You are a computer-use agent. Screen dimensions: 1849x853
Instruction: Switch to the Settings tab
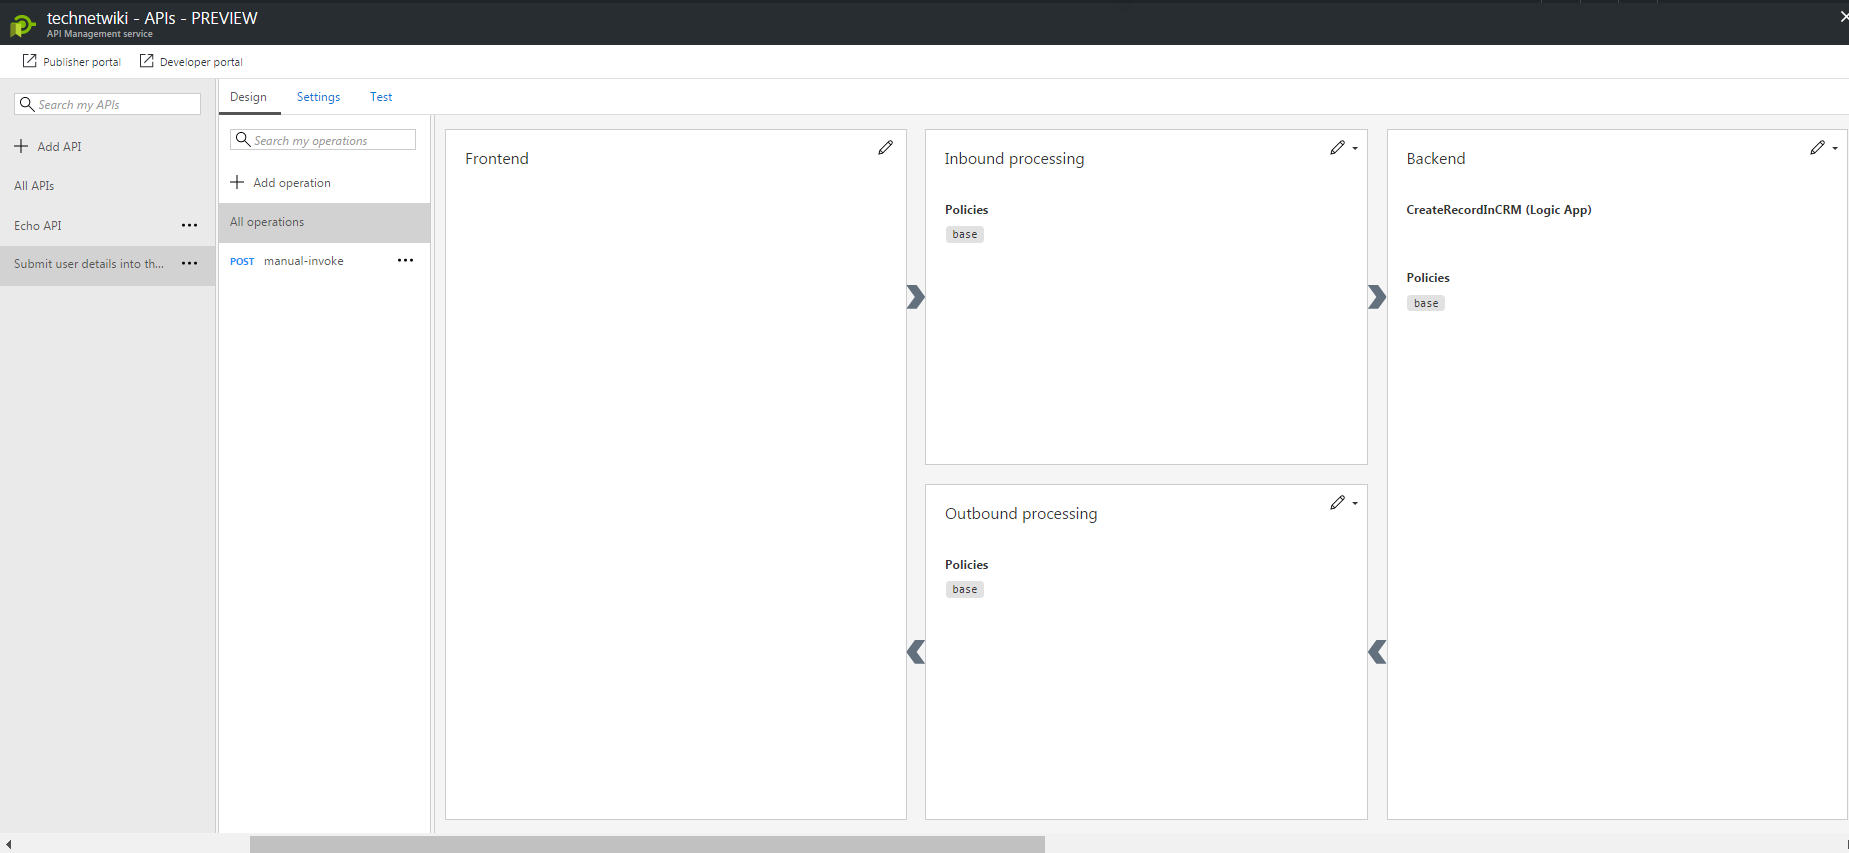coord(318,97)
